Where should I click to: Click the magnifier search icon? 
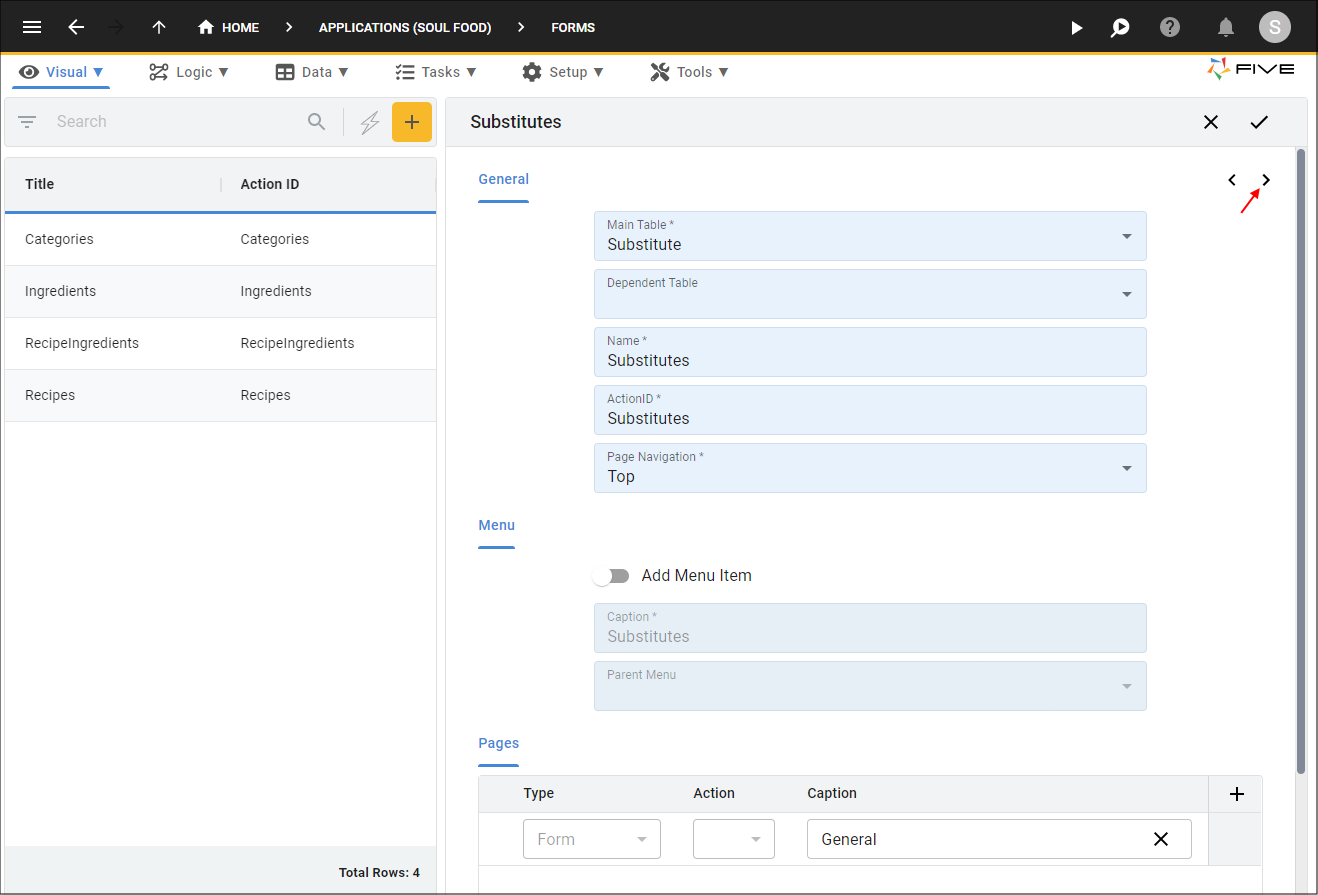pos(316,122)
